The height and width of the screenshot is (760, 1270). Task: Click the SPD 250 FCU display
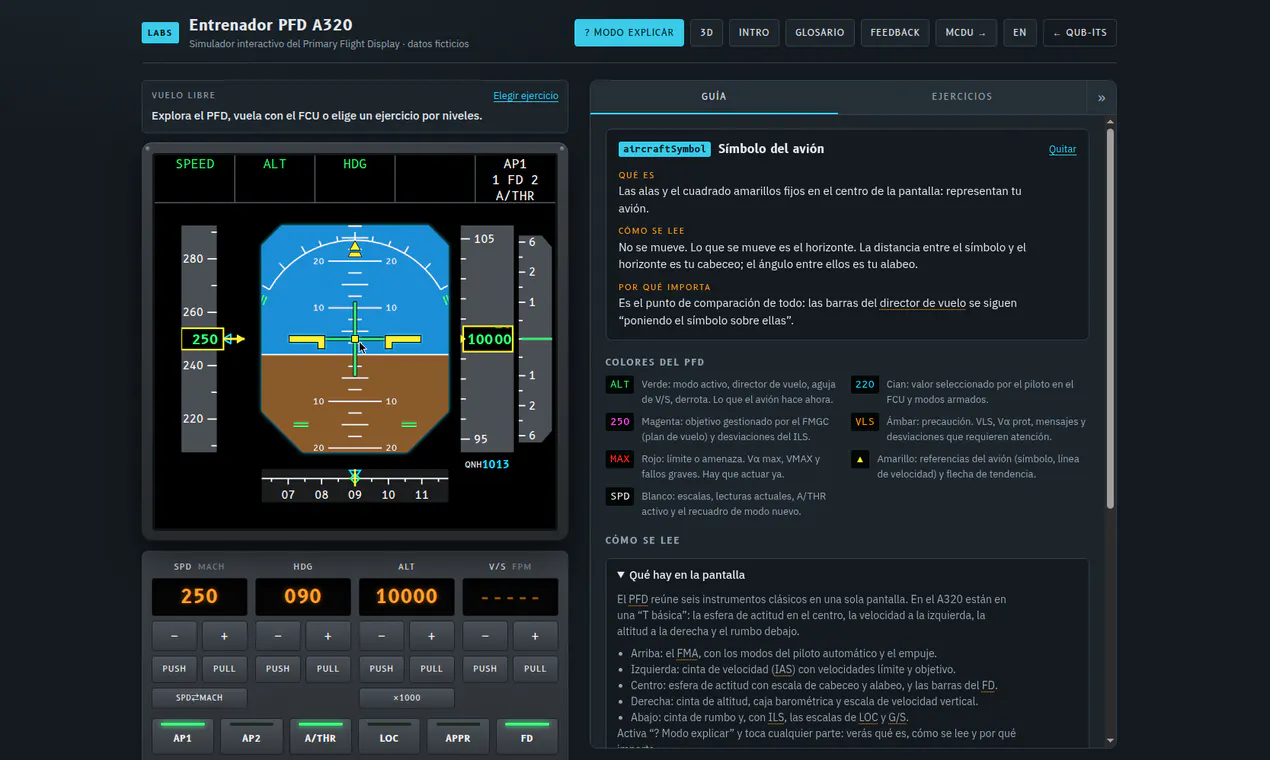199,597
